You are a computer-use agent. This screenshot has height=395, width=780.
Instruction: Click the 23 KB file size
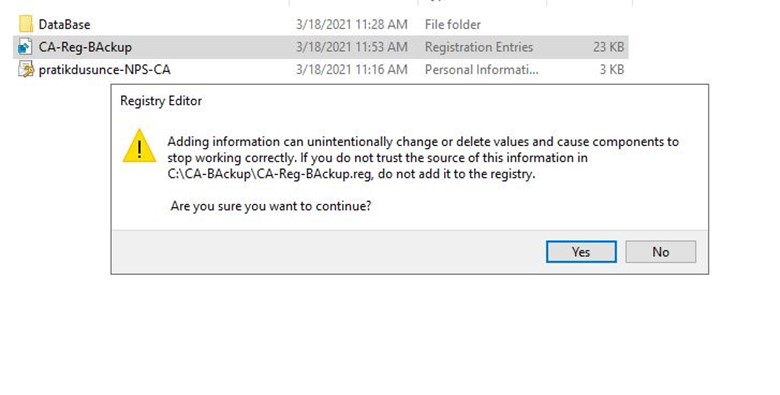point(608,47)
